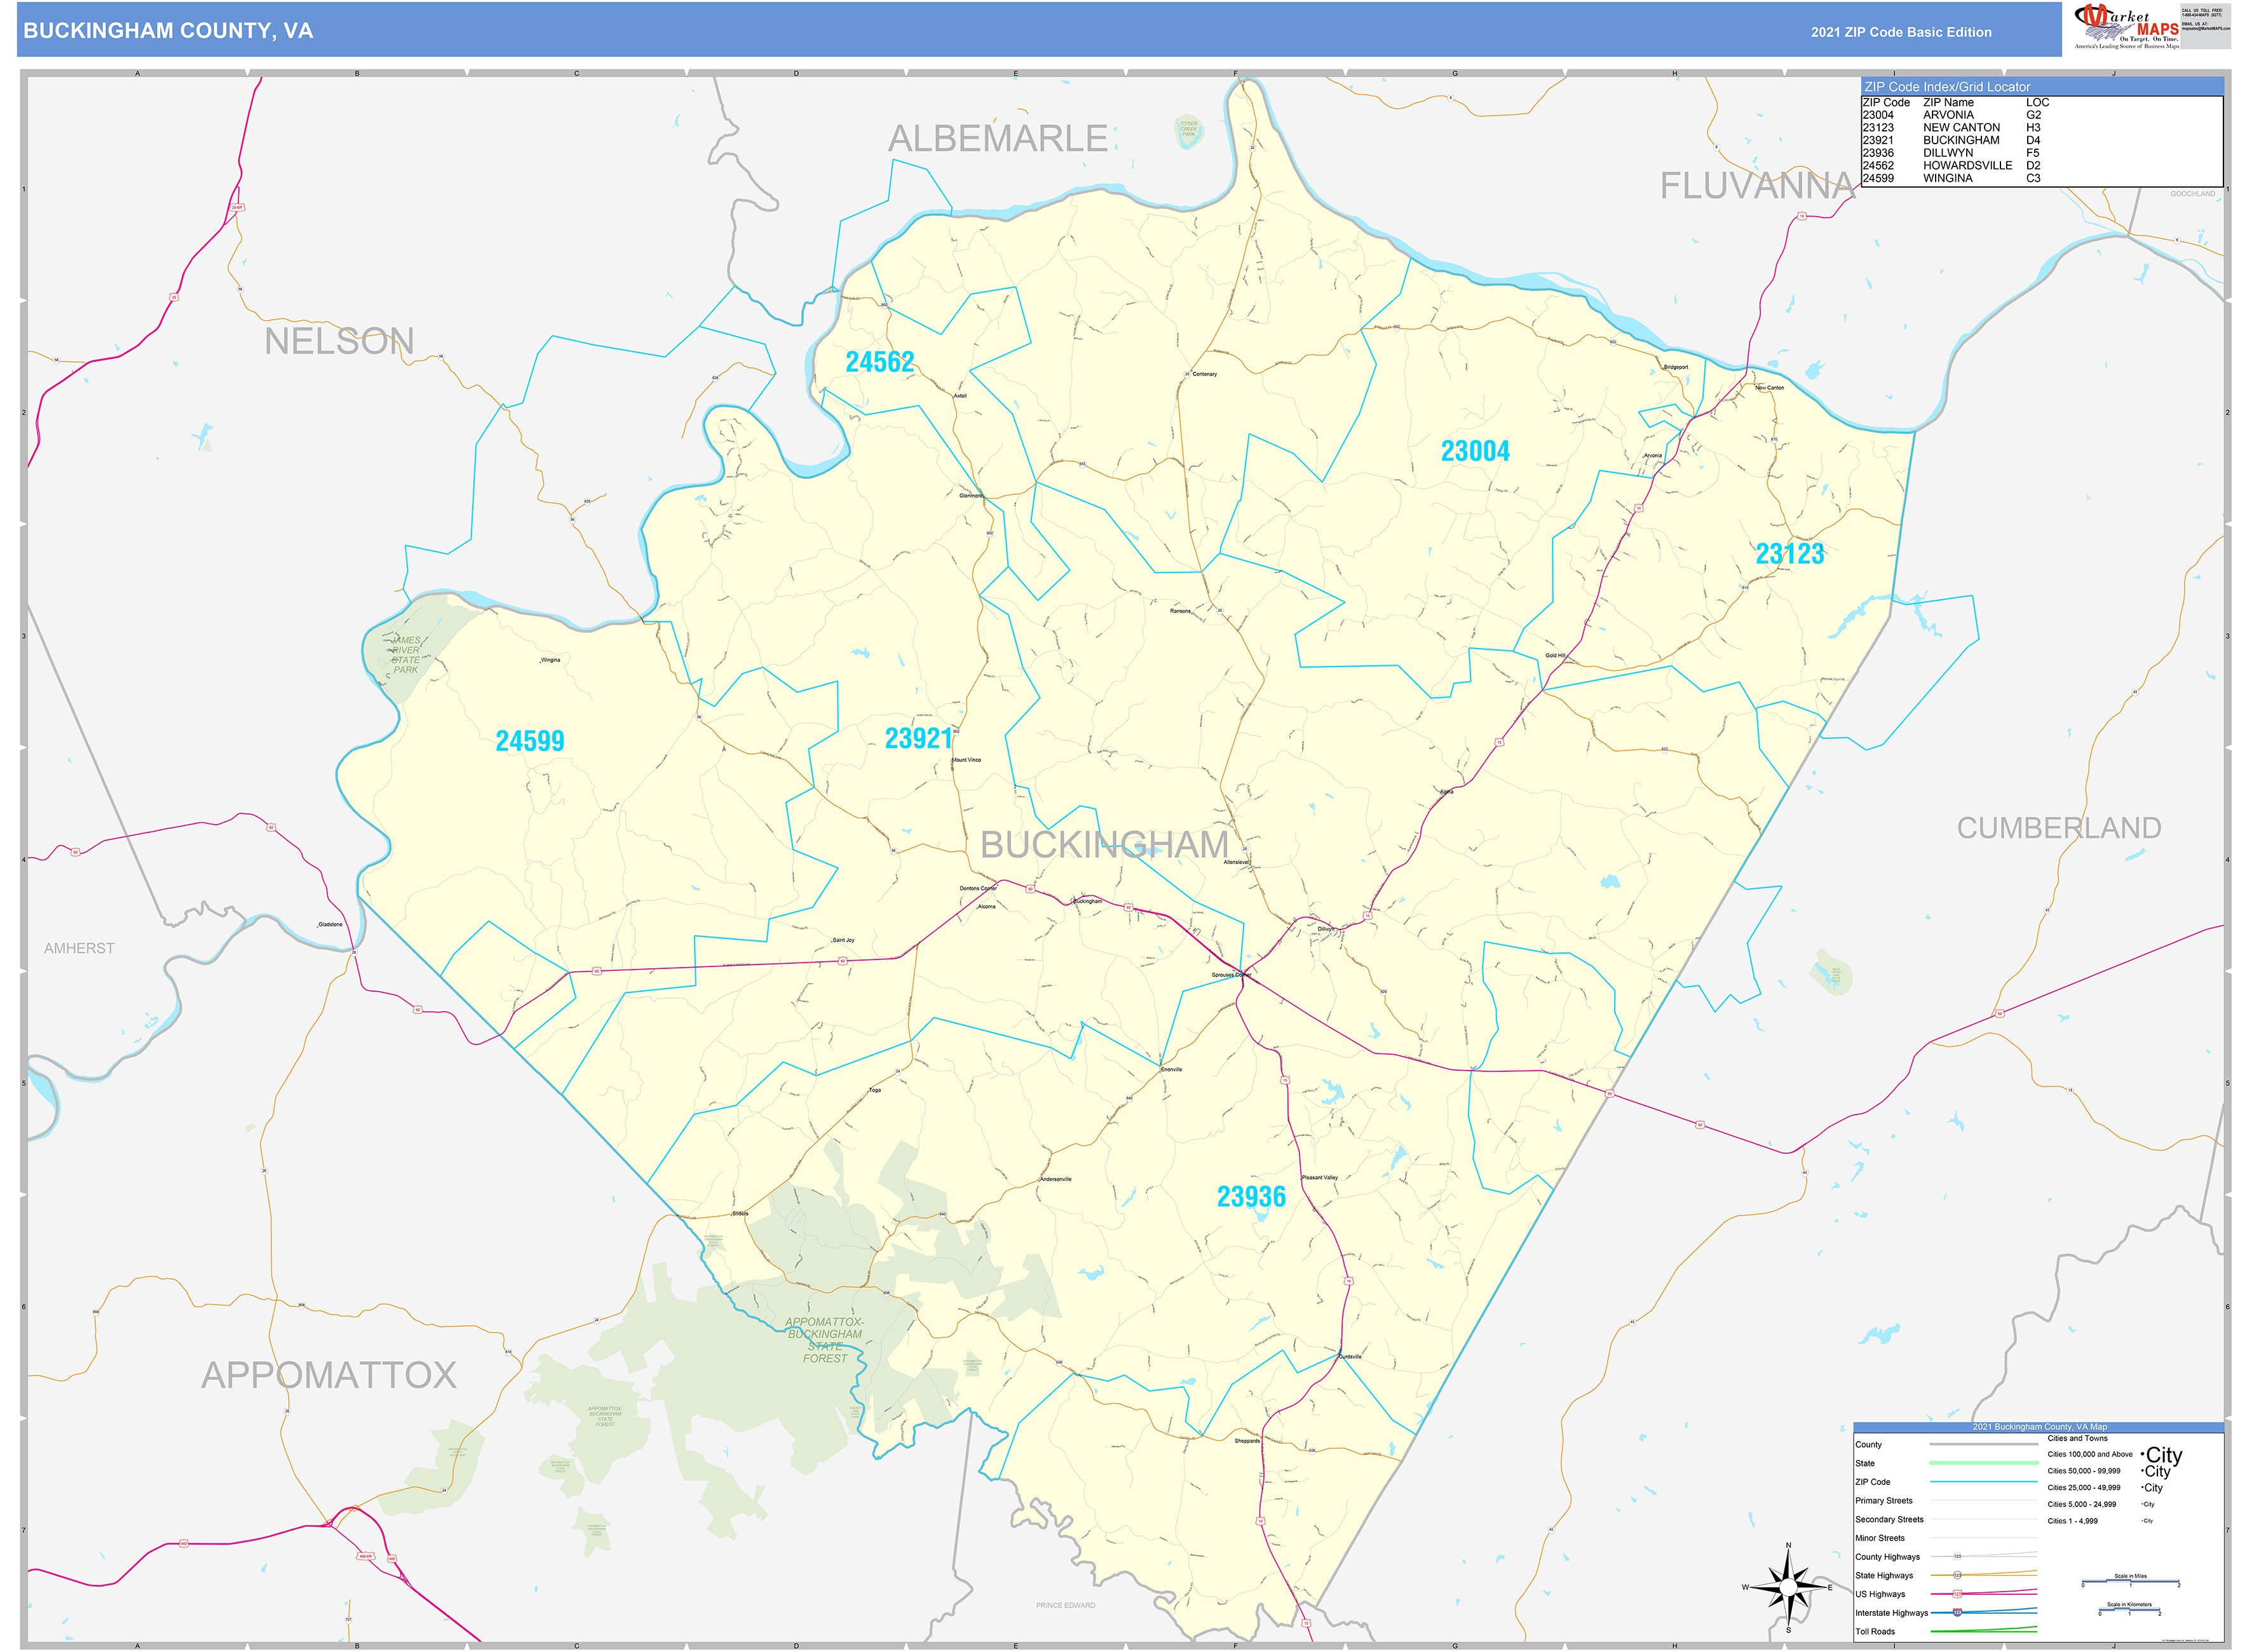Open the Cities and Towns legend section
The width and height of the screenshot is (2247, 1652).
pos(2077,1438)
